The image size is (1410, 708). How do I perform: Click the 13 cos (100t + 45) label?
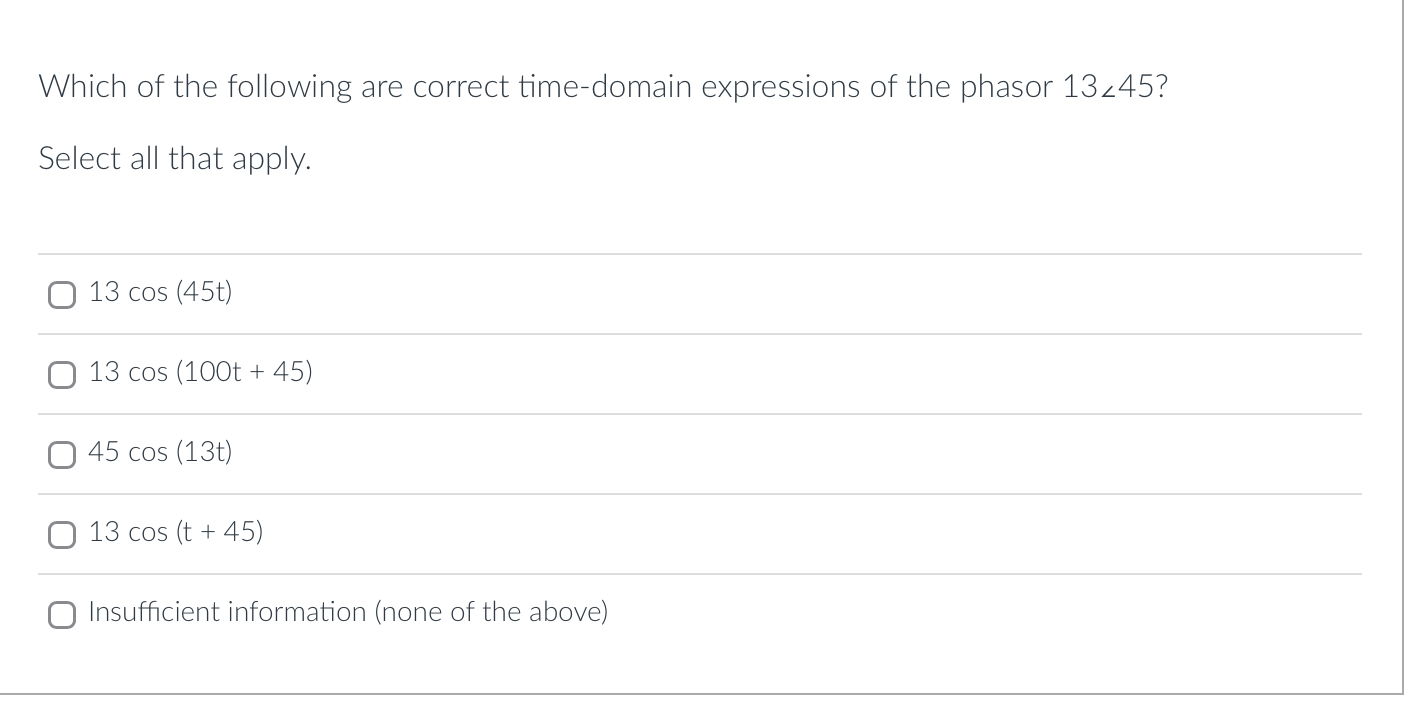(x=200, y=371)
